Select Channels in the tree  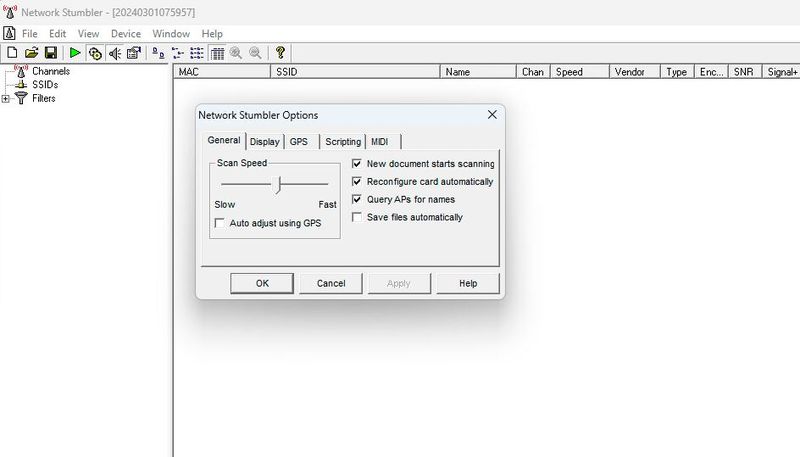(51, 71)
